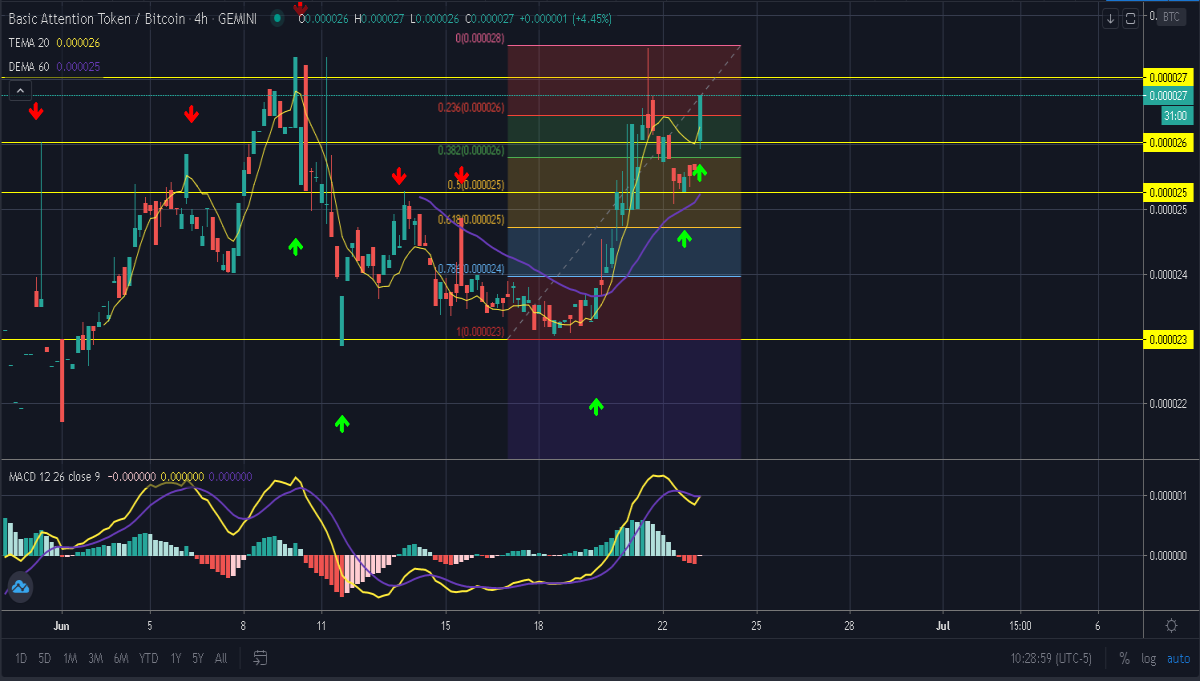The image size is (1200, 681).
Task: Click the 0.786(0.000024) Fibonacci level label
Action: 470,269
